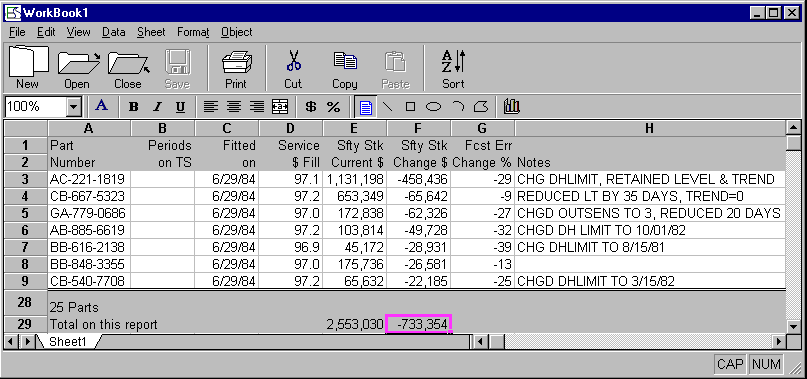Select column D header
Image resolution: width=807 pixels, height=379 pixels.
pyautogui.click(x=291, y=128)
